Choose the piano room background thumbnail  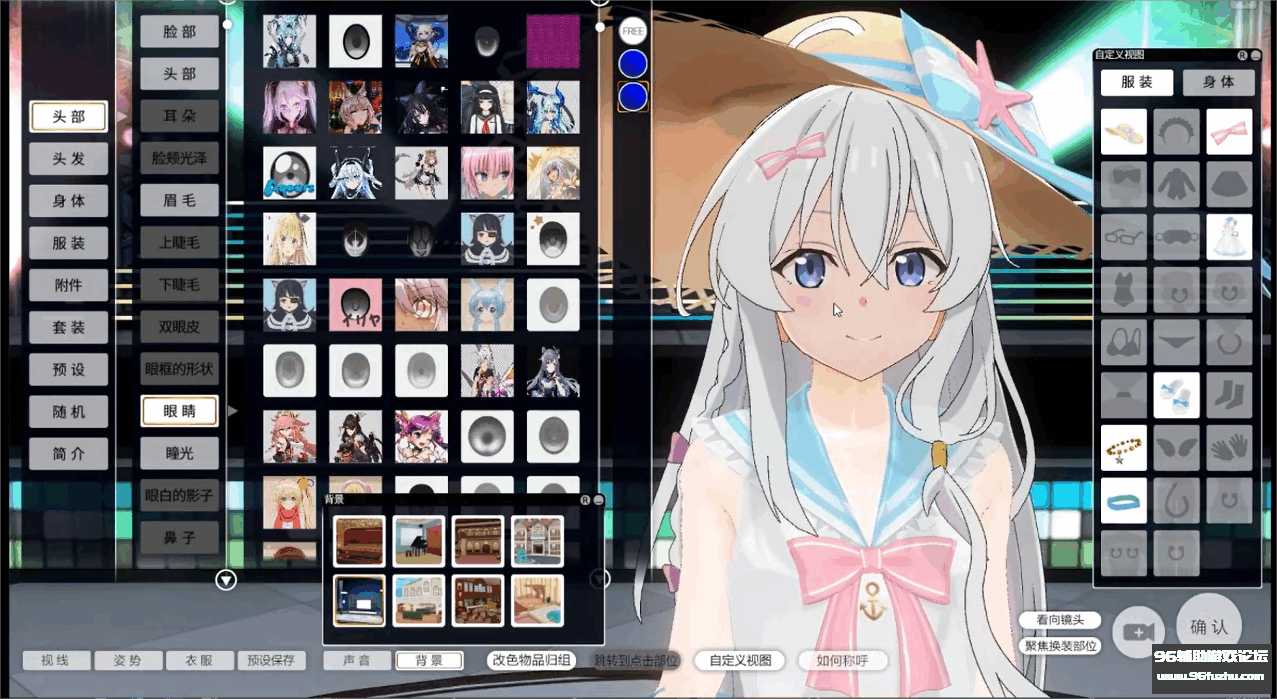tap(418, 541)
